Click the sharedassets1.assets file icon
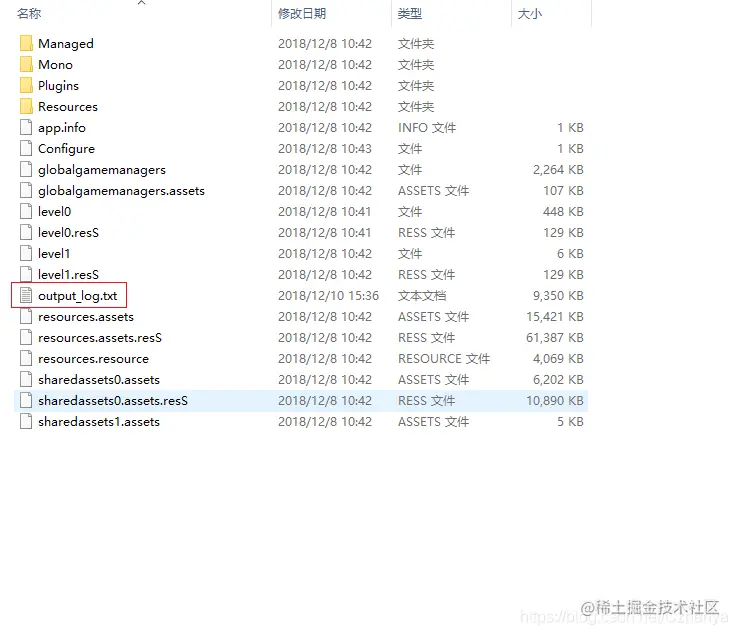738x635 pixels. [x=26, y=422]
